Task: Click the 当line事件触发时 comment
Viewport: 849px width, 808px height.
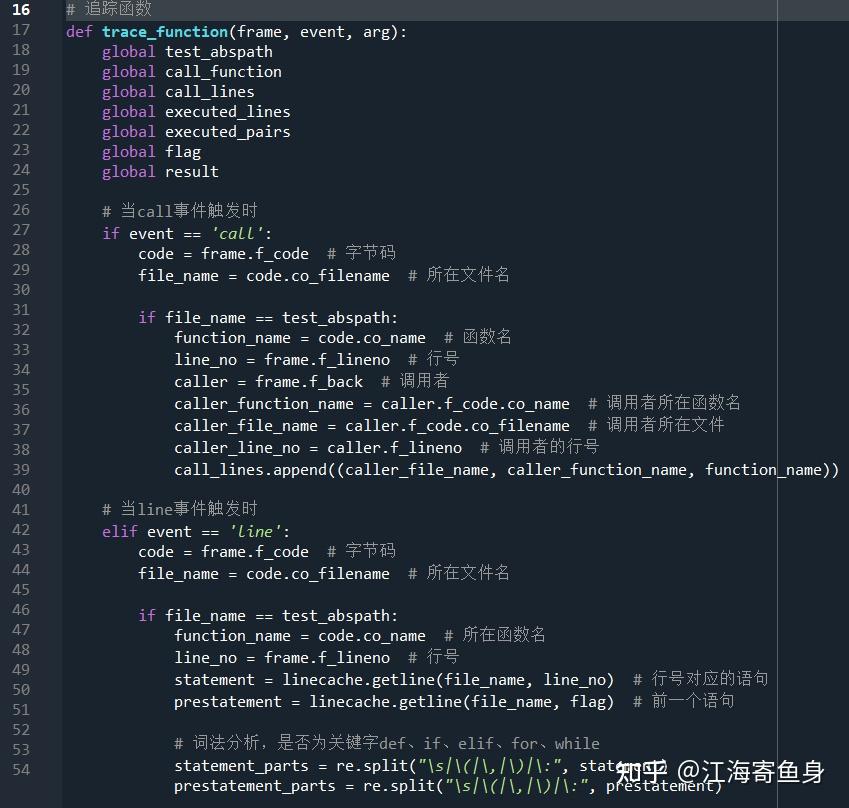Action: coord(180,509)
